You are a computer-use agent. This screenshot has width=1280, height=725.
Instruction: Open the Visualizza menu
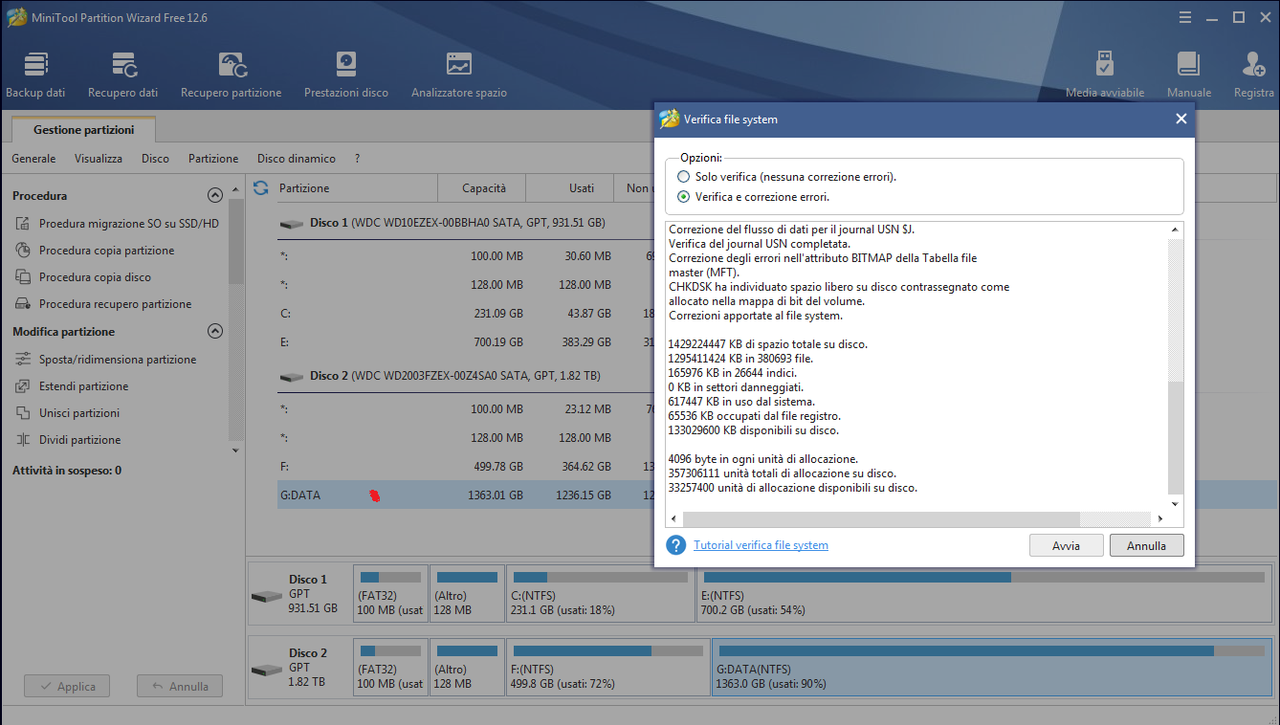click(x=98, y=159)
